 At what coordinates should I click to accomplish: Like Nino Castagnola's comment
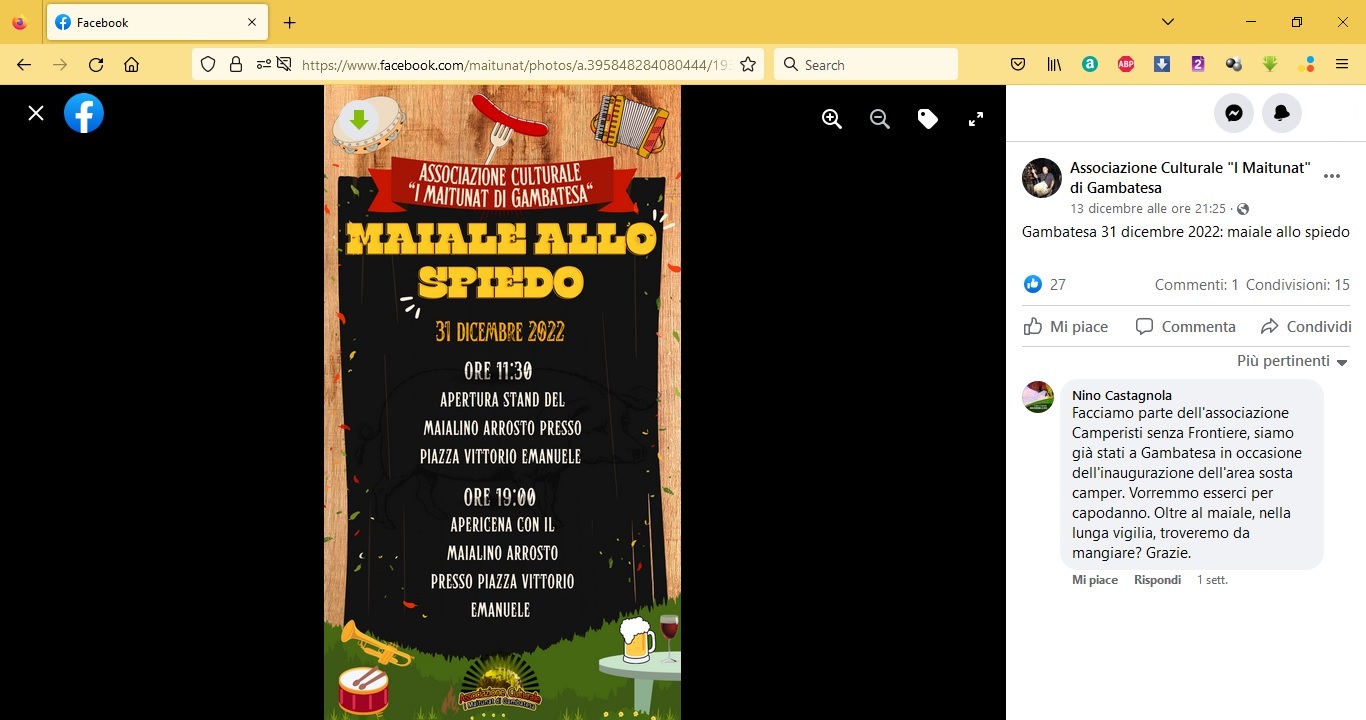tap(1095, 580)
